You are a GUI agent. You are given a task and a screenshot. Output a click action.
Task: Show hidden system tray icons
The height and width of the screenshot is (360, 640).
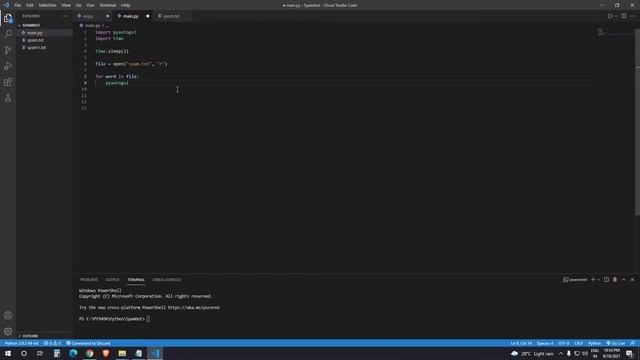(561, 353)
